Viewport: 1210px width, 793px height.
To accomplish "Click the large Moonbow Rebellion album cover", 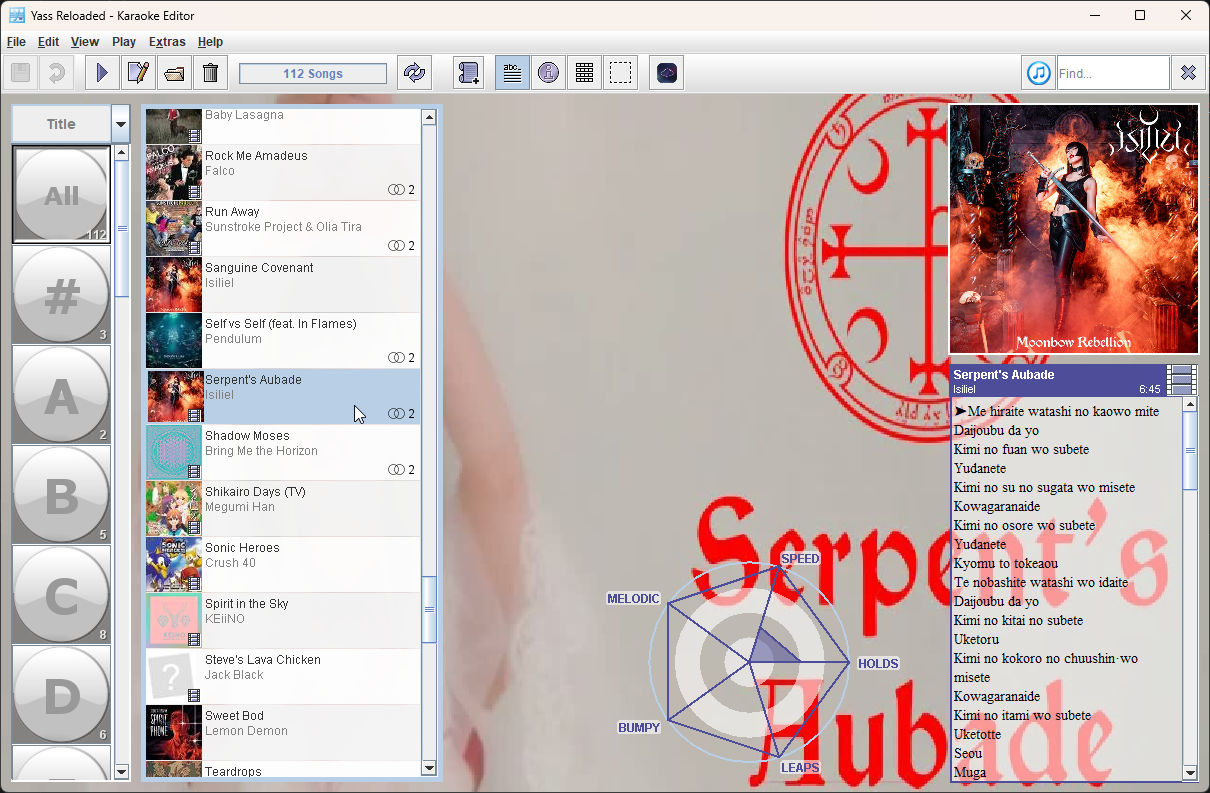I will pyautogui.click(x=1074, y=229).
